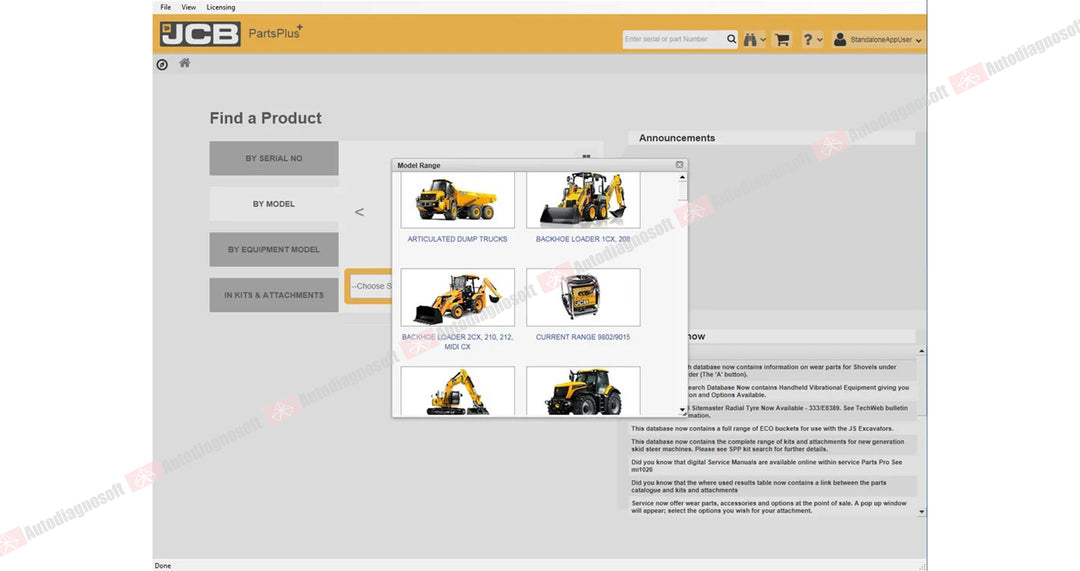1080x571 pixels.
Task: Open the Licensing menu
Action: click(x=220, y=7)
